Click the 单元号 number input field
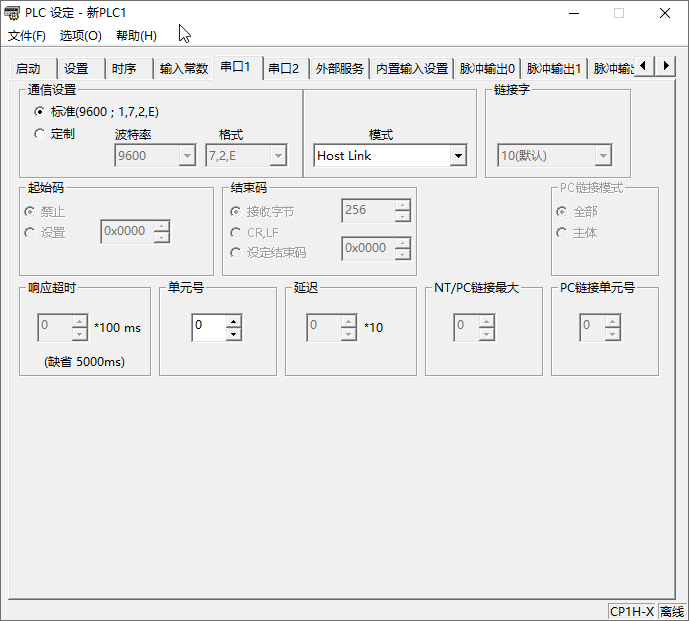This screenshot has width=689, height=621. 207,326
